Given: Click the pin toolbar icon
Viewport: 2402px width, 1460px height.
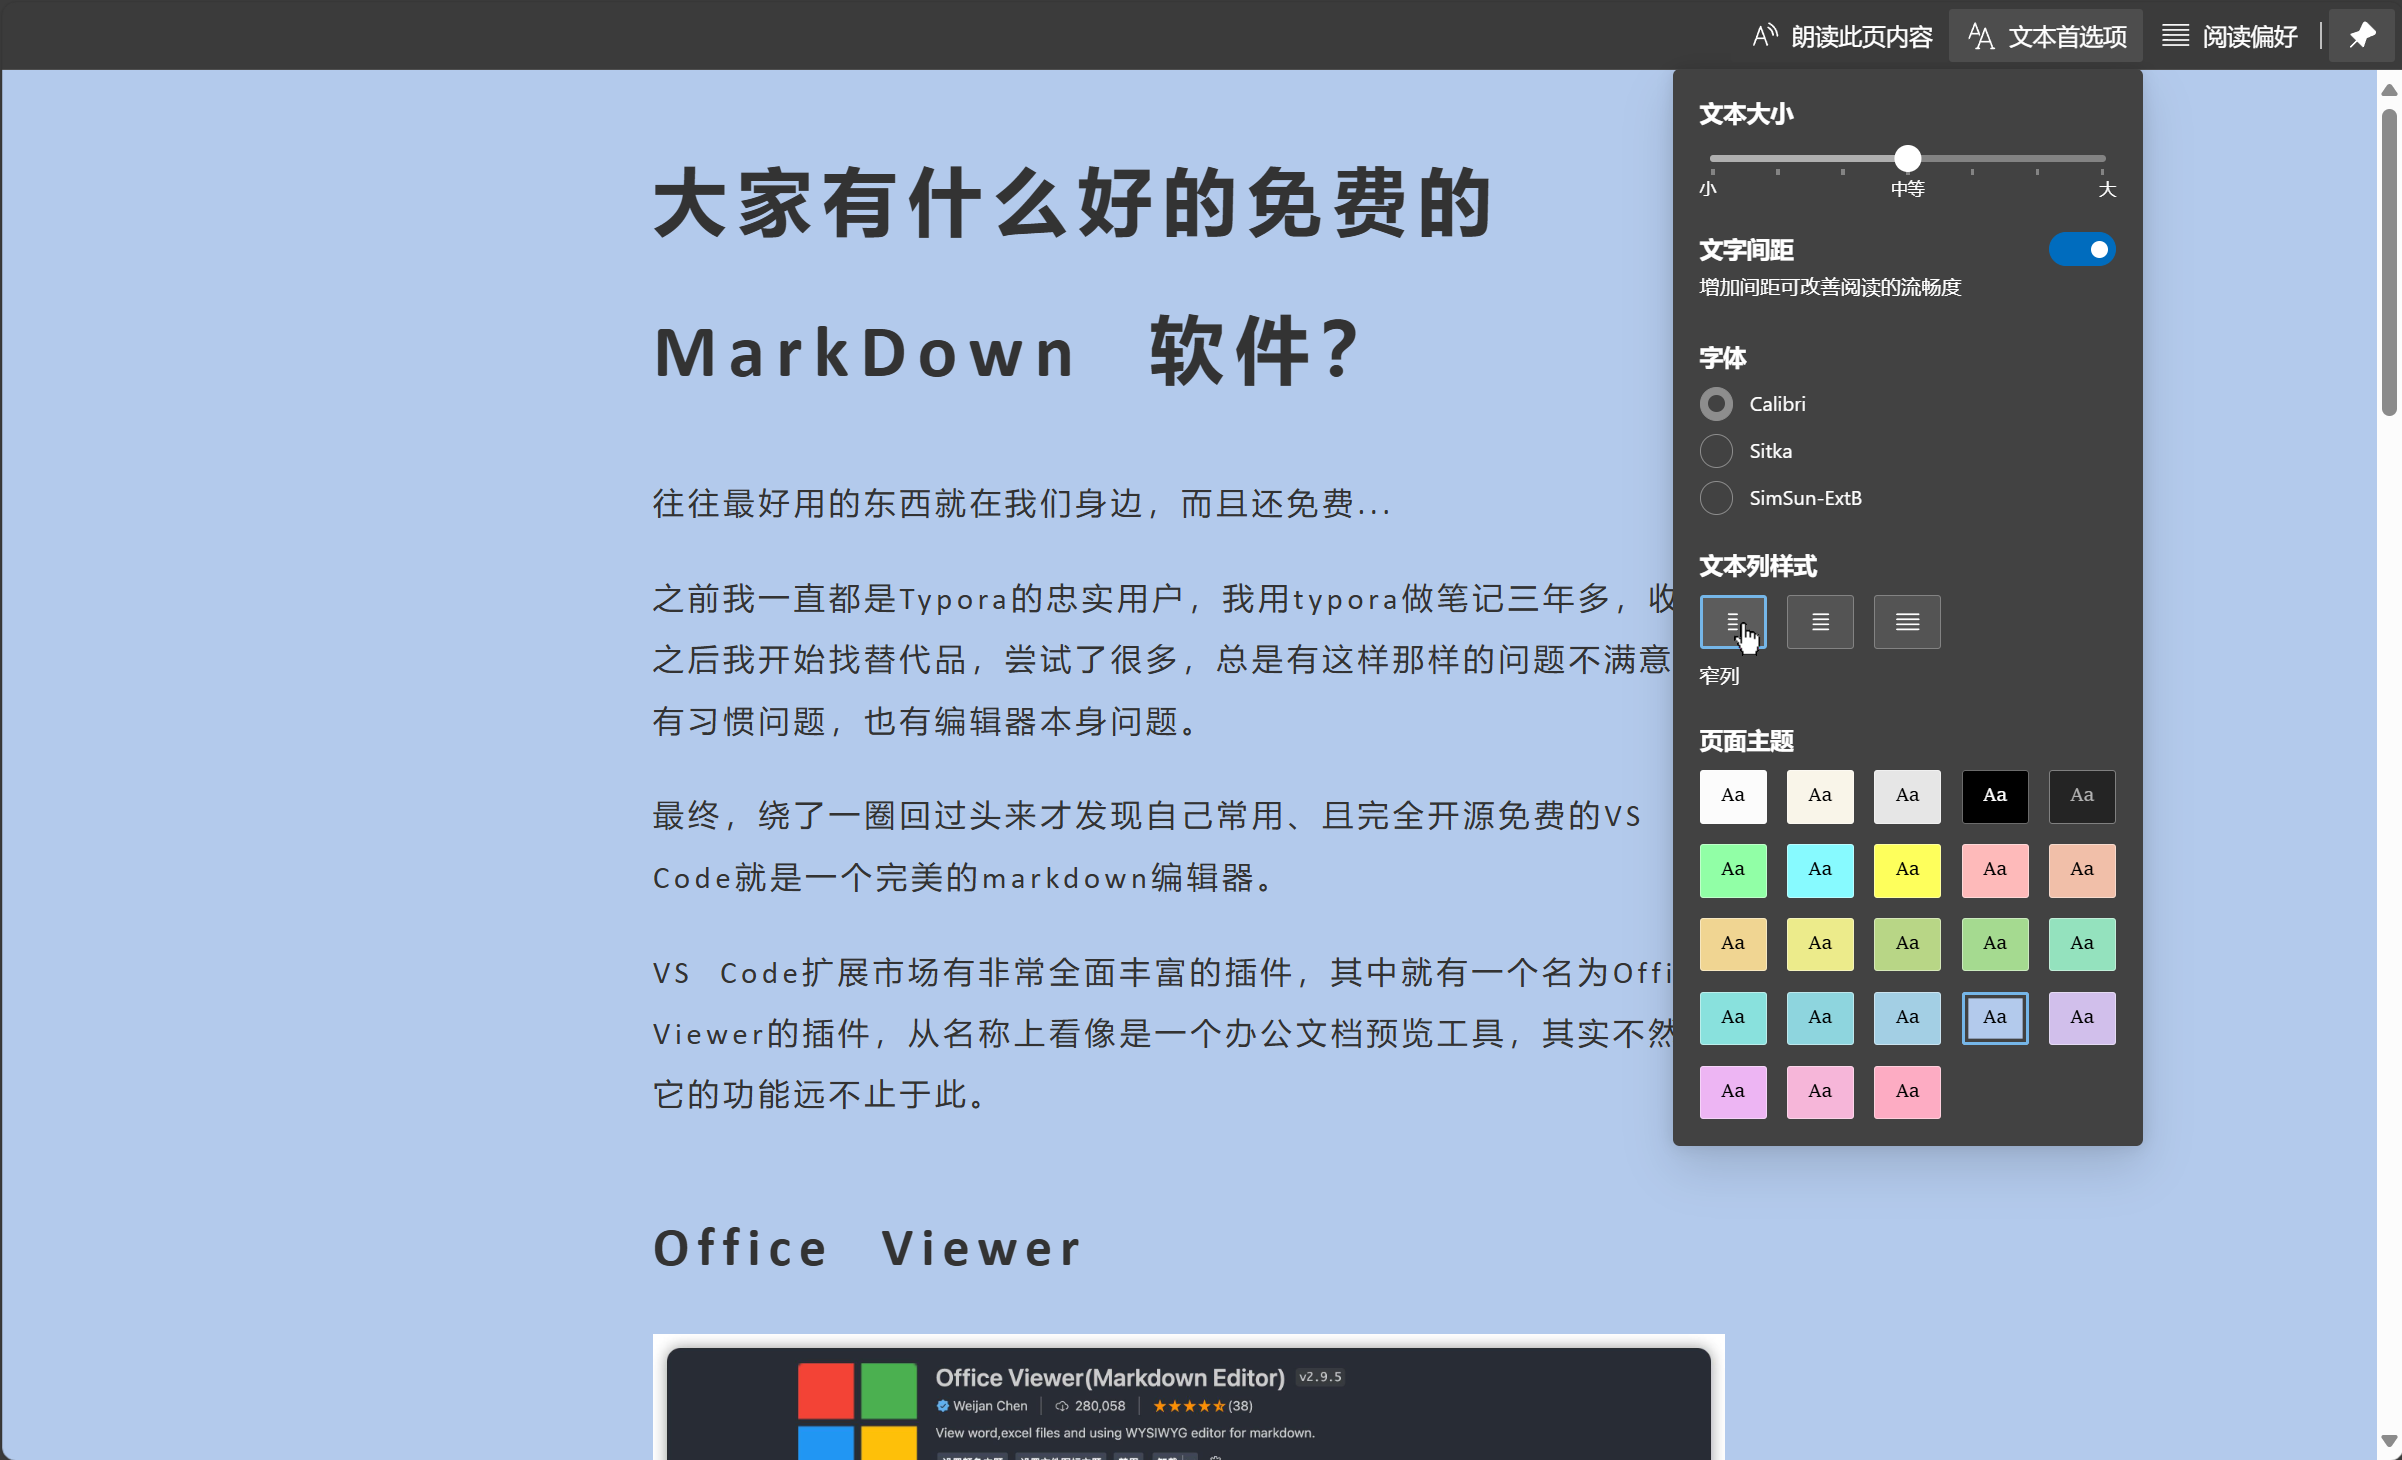Looking at the screenshot, I should pos(2361,36).
